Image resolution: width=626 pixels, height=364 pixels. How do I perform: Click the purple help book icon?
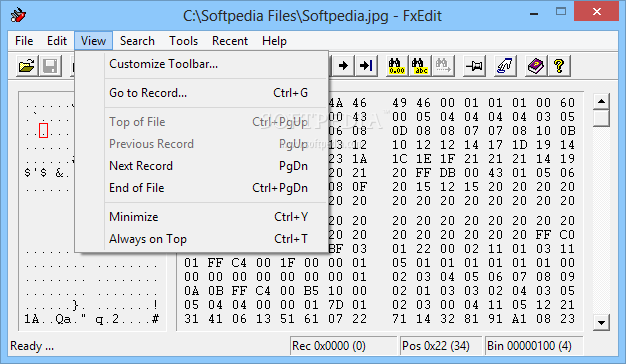pos(536,66)
